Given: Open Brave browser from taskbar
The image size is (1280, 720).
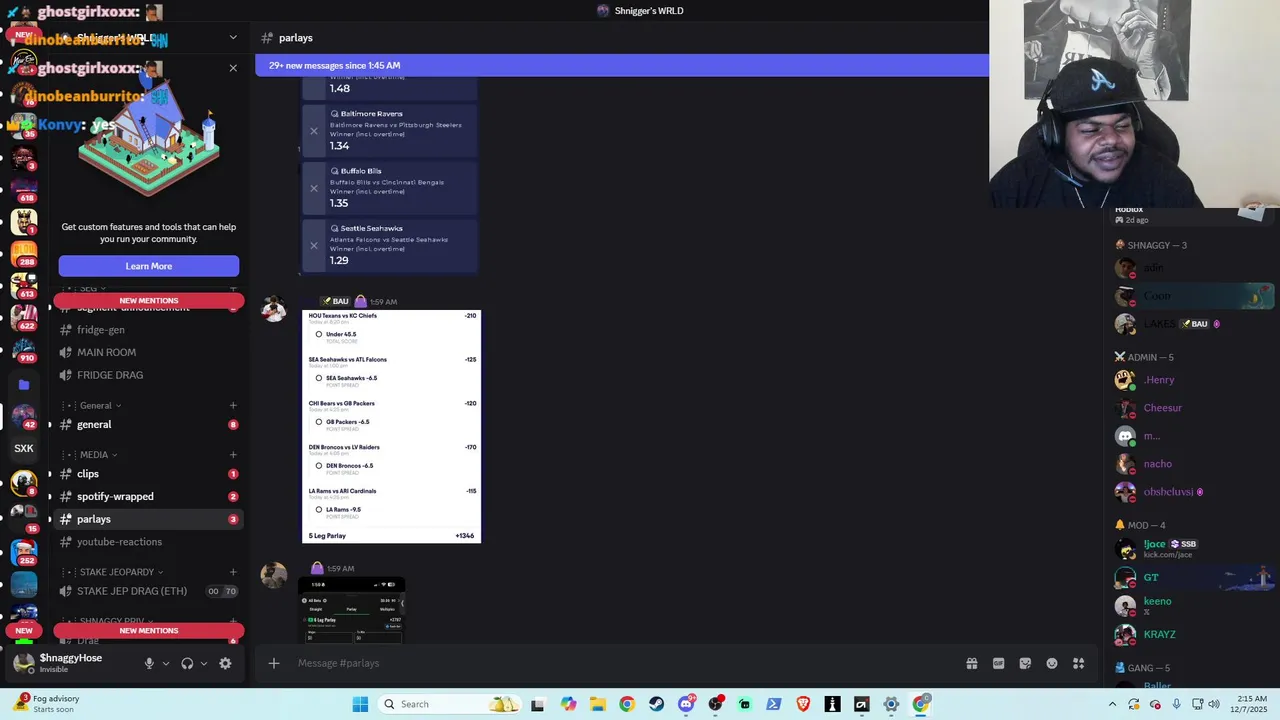Looking at the screenshot, I should [x=803, y=704].
